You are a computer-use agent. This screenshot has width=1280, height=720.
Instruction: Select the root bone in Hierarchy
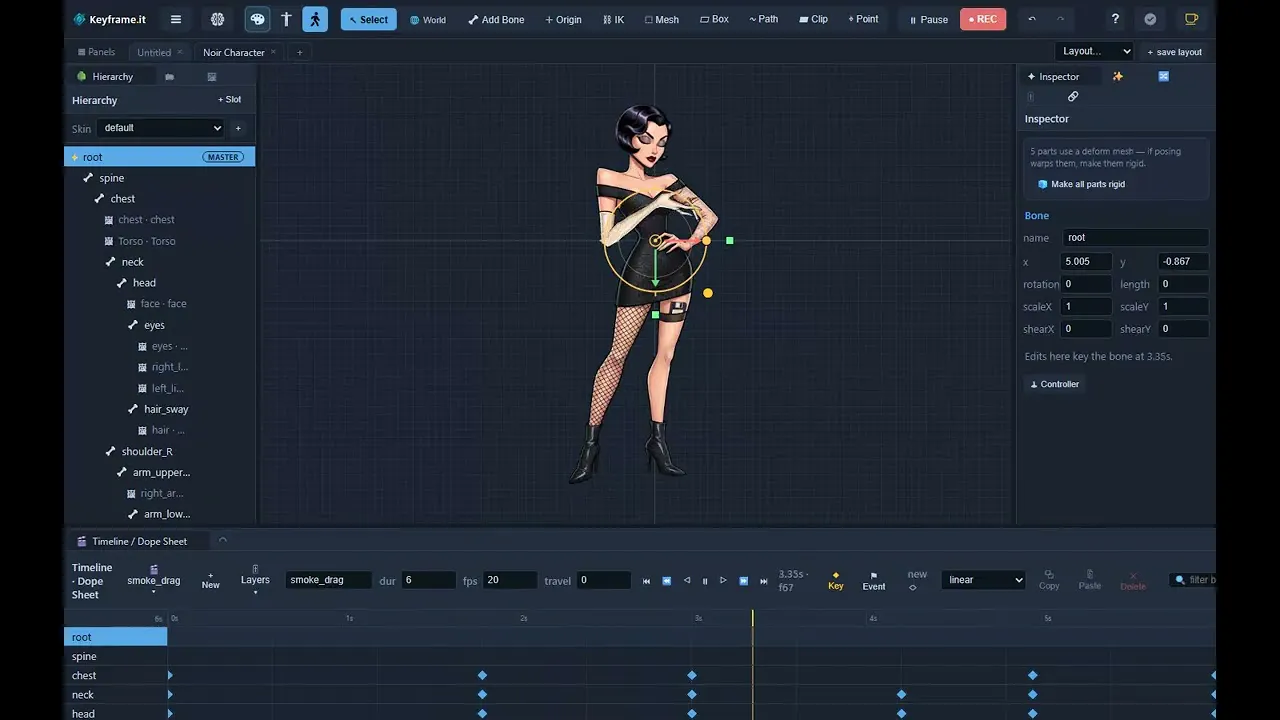[x=160, y=157]
